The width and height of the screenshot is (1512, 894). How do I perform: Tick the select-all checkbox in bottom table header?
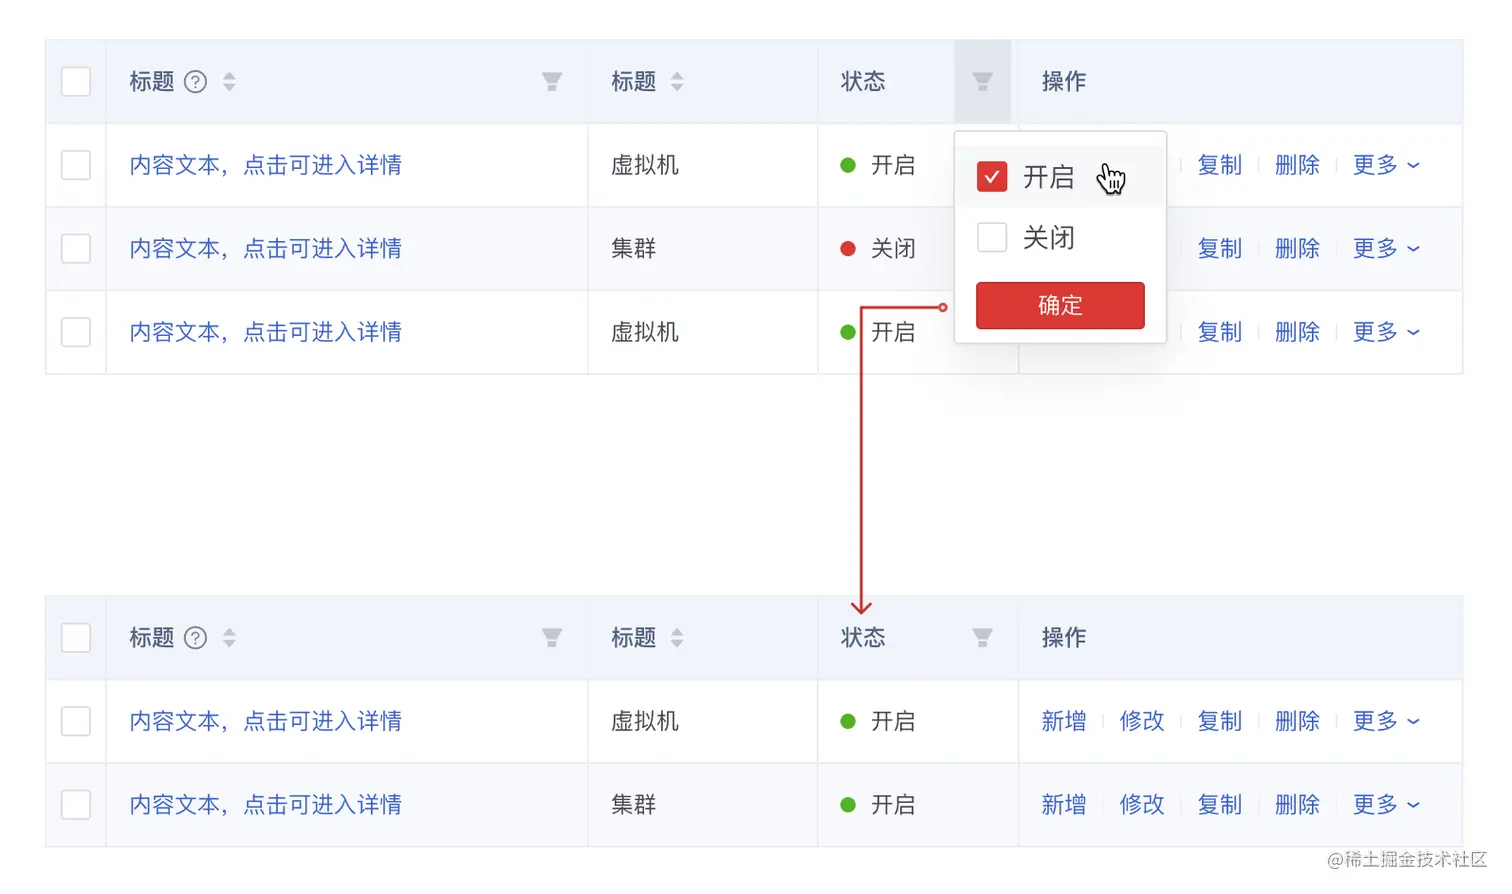click(x=76, y=638)
